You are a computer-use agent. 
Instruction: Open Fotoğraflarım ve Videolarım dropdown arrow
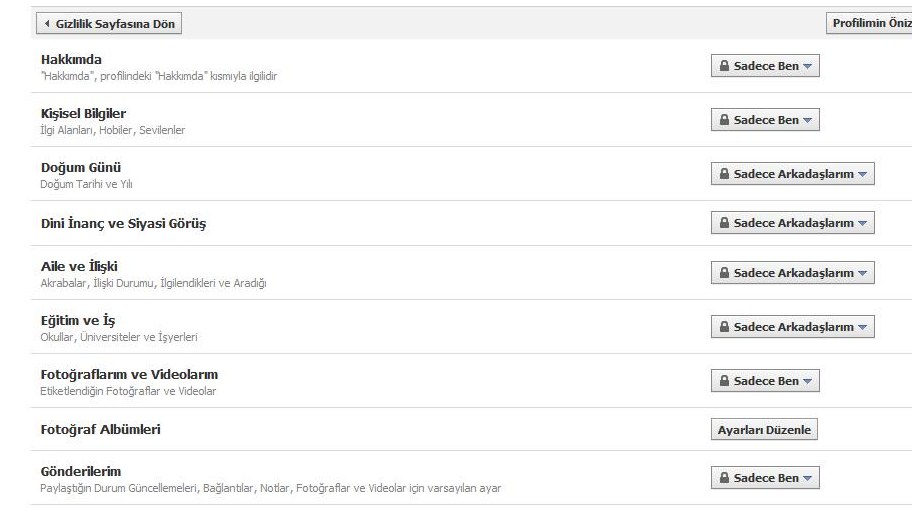pos(808,382)
